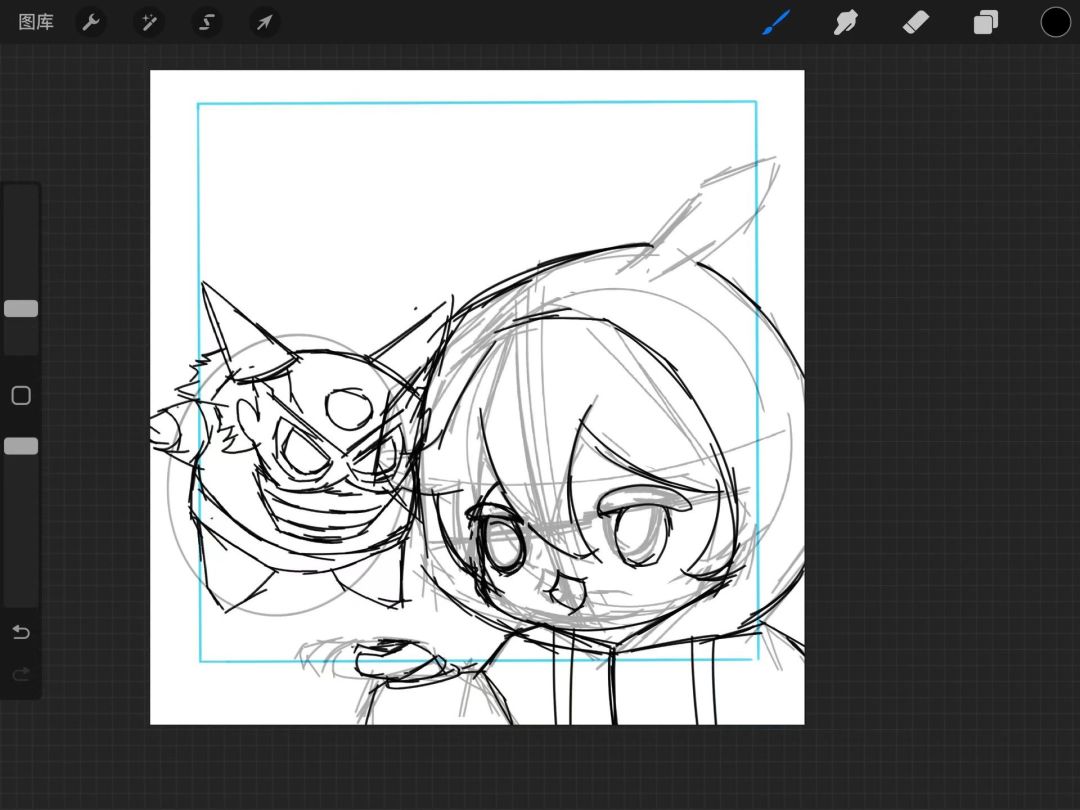Viewport: 1080px width, 810px height.
Task: Activate the Transform arrow tool
Action: pyautogui.click(x=264, y=22)
